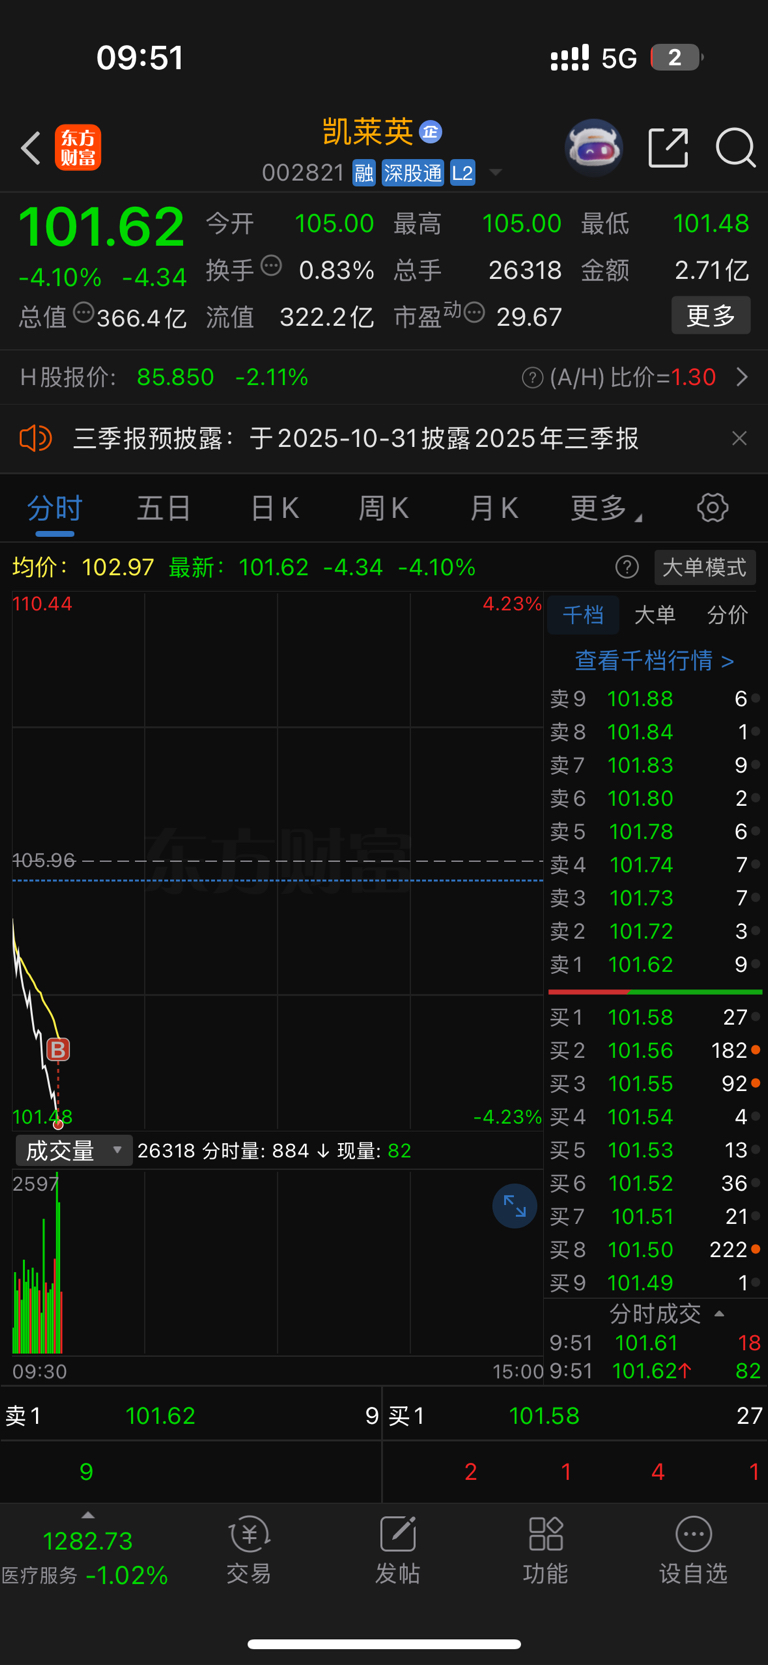769x1665 pixels.
Task: Tap 卖1 101.62 row in order book
Action: 656,965
